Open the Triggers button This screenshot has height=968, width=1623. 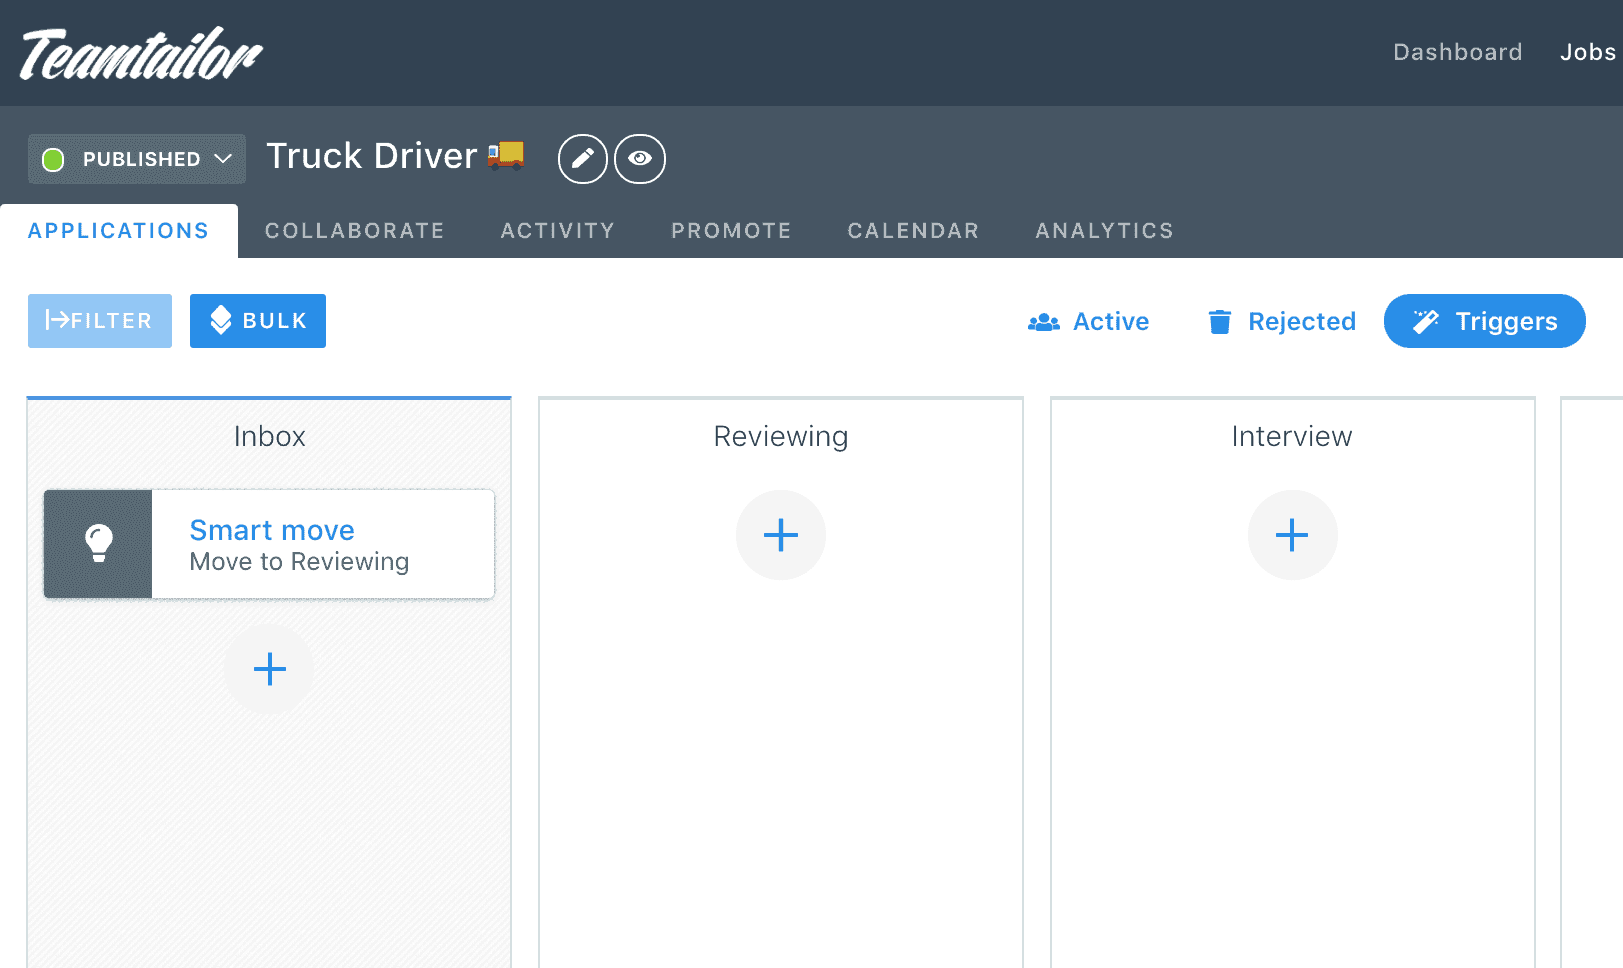point(1485,321)
